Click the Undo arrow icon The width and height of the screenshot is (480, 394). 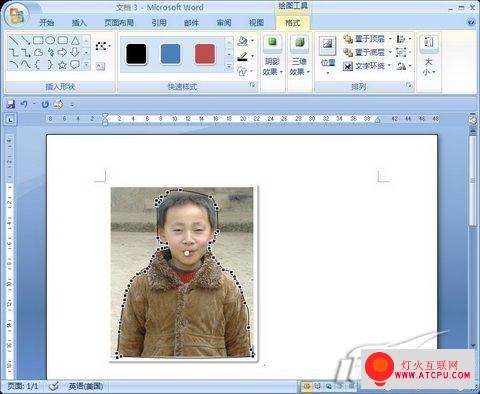[24, 105]
